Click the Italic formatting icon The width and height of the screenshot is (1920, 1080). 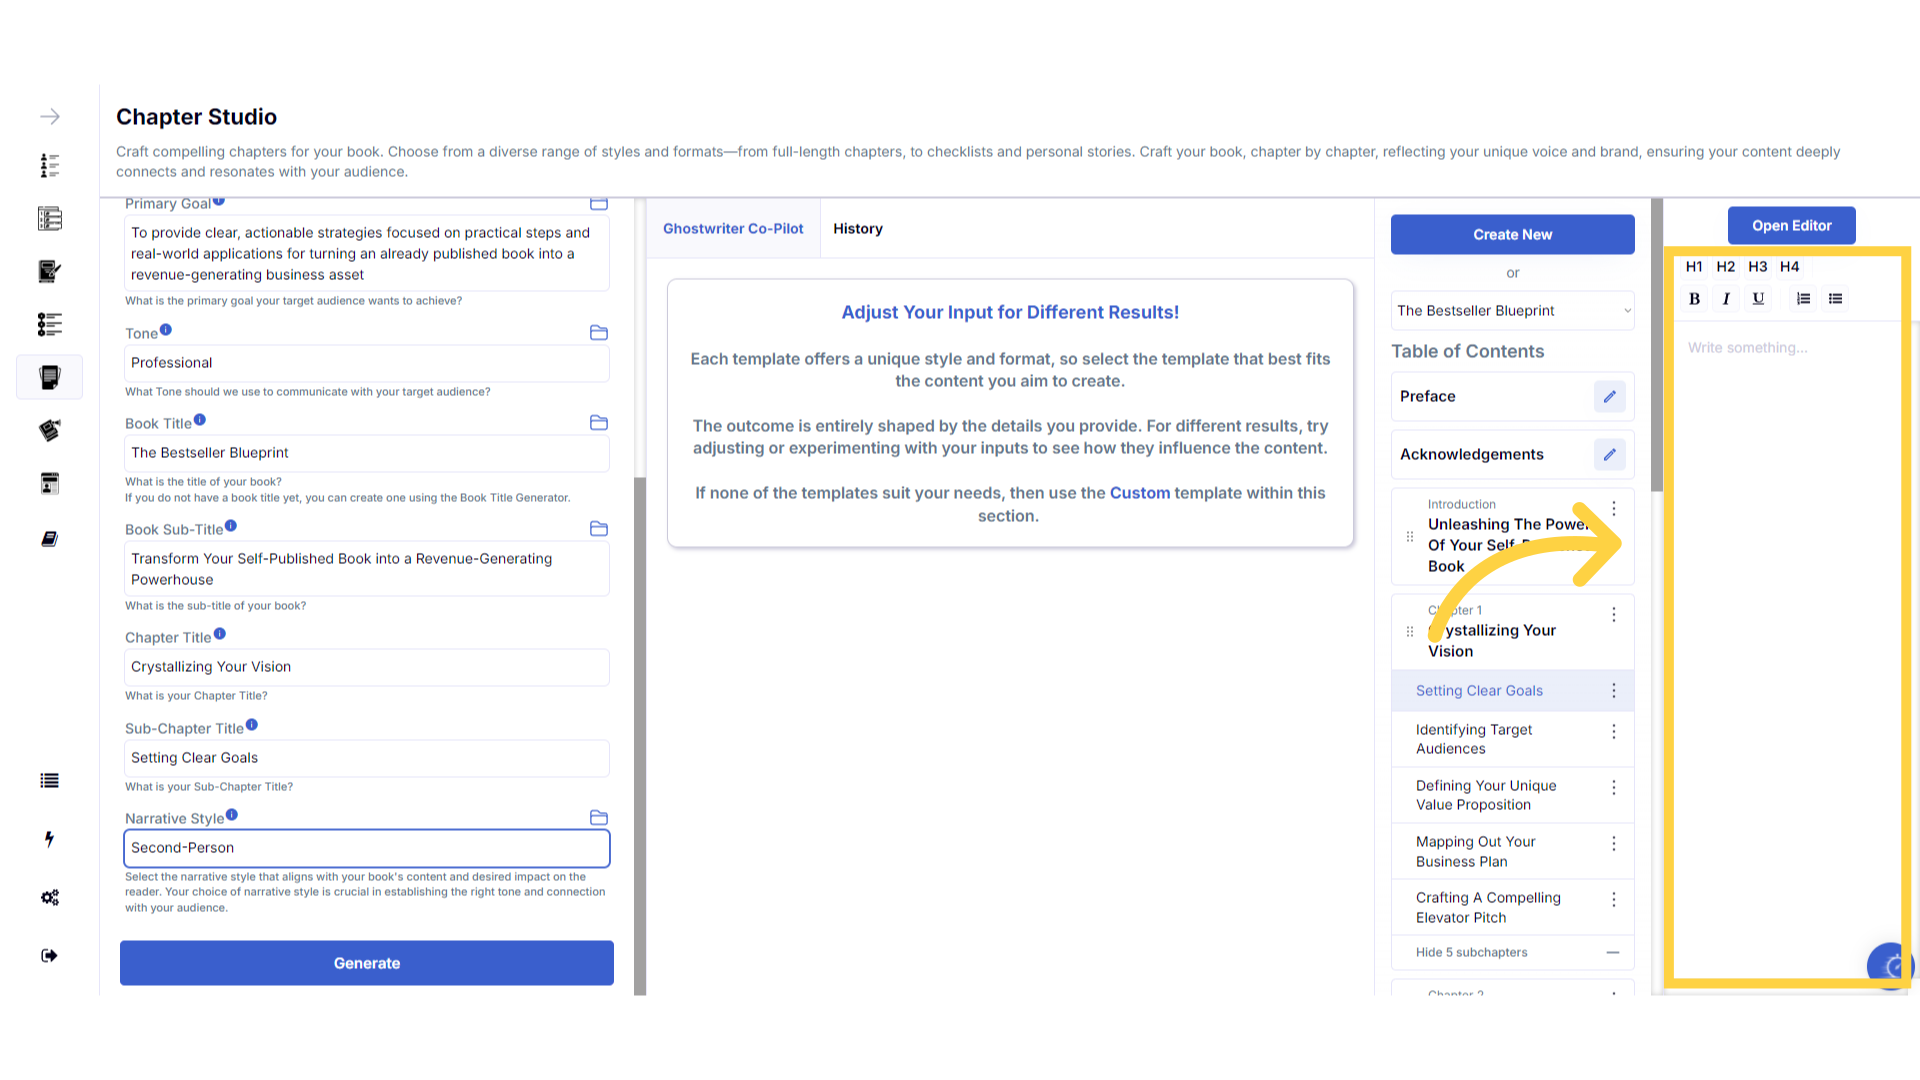tap(1726, 298)
